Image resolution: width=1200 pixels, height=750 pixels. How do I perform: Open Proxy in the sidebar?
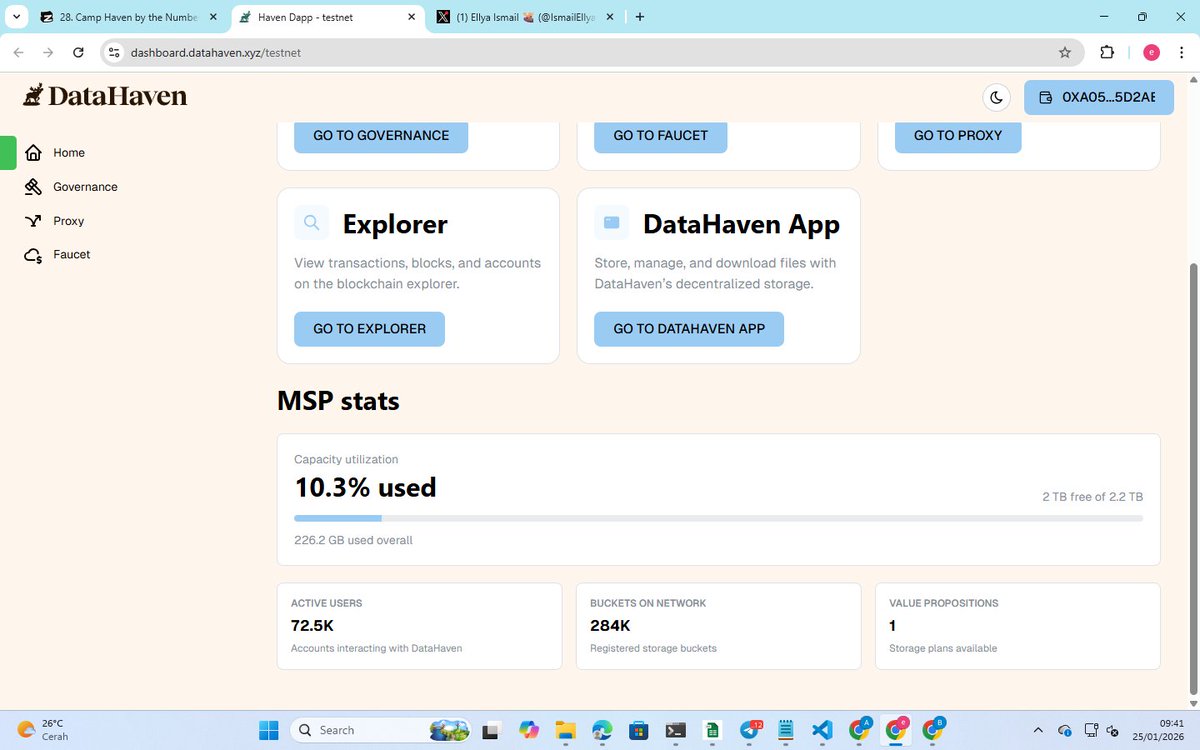pos(68,221)
